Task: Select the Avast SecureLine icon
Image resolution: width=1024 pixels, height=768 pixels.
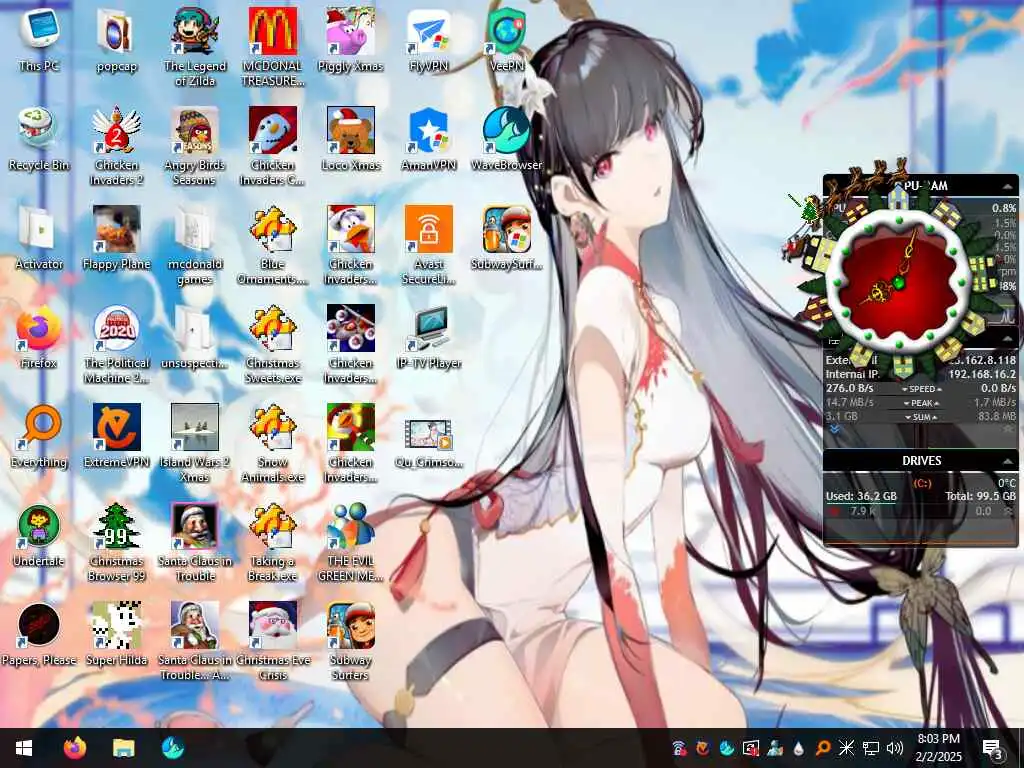Action: pos(428,246)
